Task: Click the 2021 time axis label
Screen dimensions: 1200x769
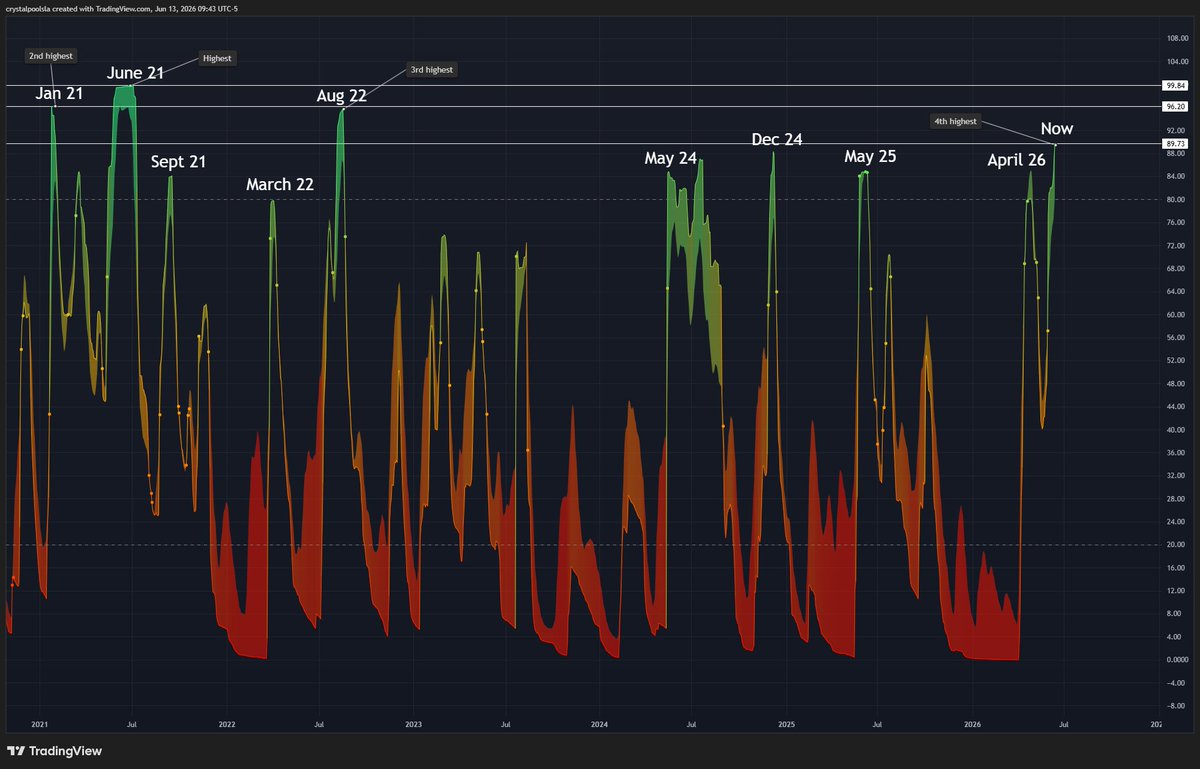Action: tap(40, 723)
